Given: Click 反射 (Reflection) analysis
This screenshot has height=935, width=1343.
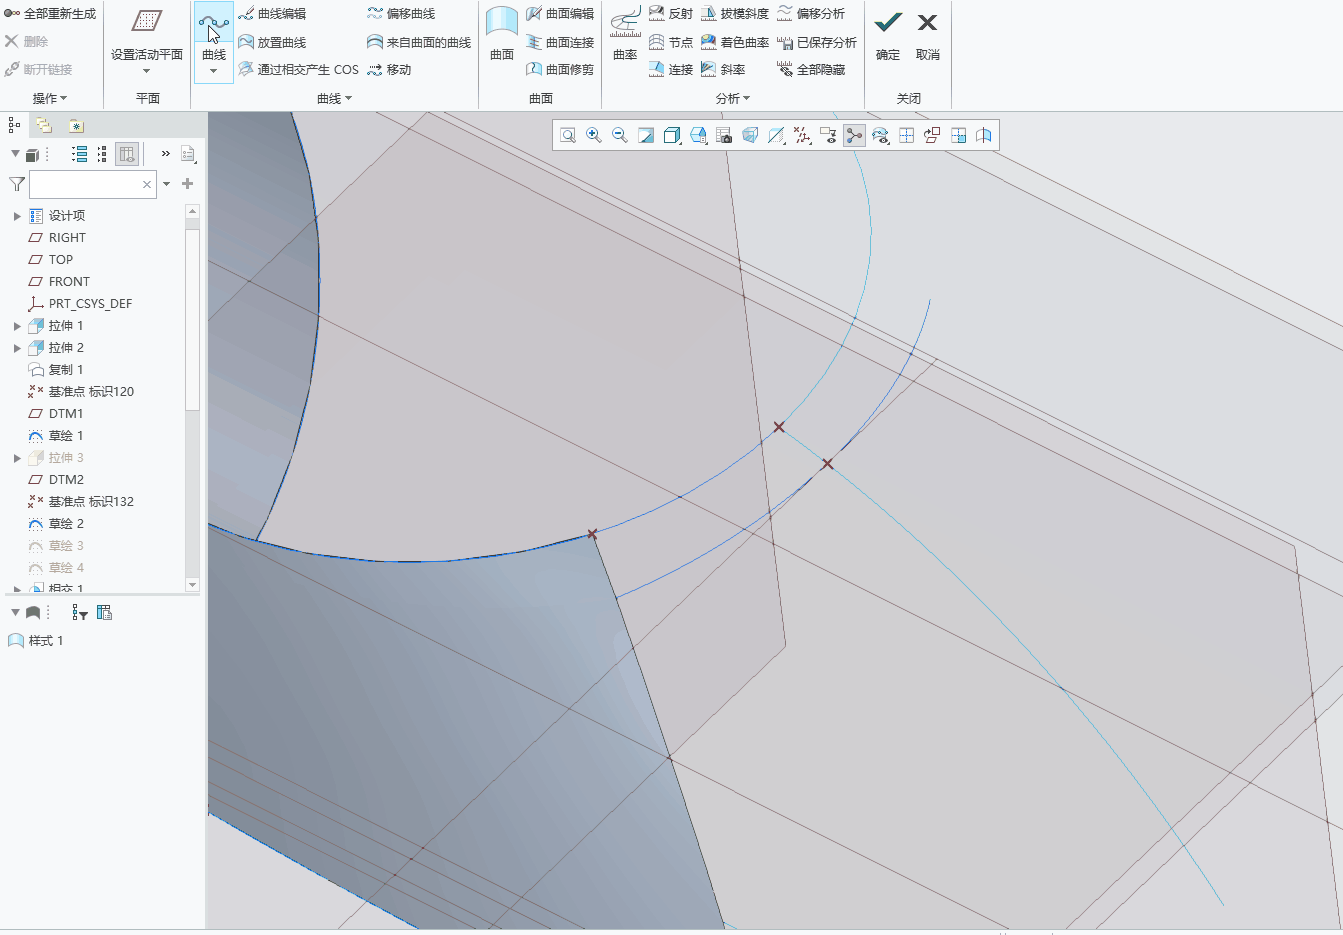Looking at the screenshot, I should pos(671,14).
